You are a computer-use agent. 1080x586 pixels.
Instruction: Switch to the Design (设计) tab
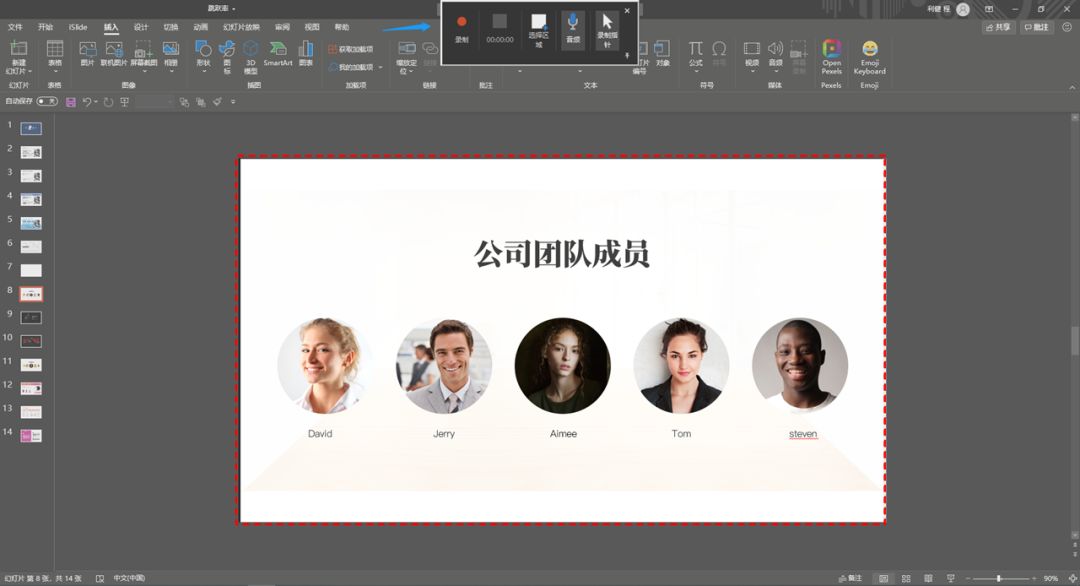141,27
